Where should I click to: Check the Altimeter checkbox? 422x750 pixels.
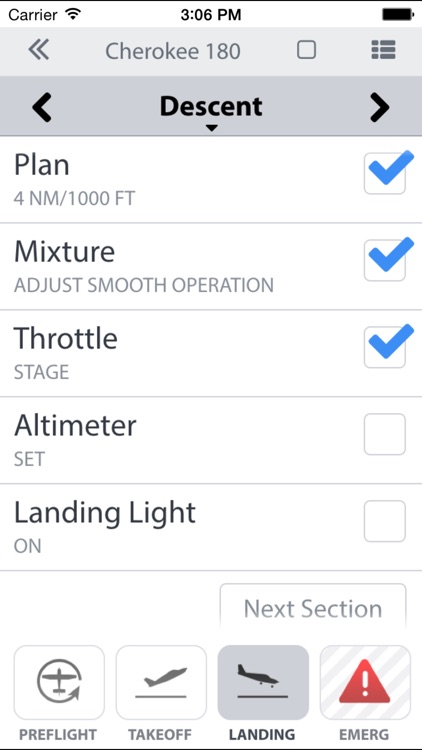click(385, 434)
